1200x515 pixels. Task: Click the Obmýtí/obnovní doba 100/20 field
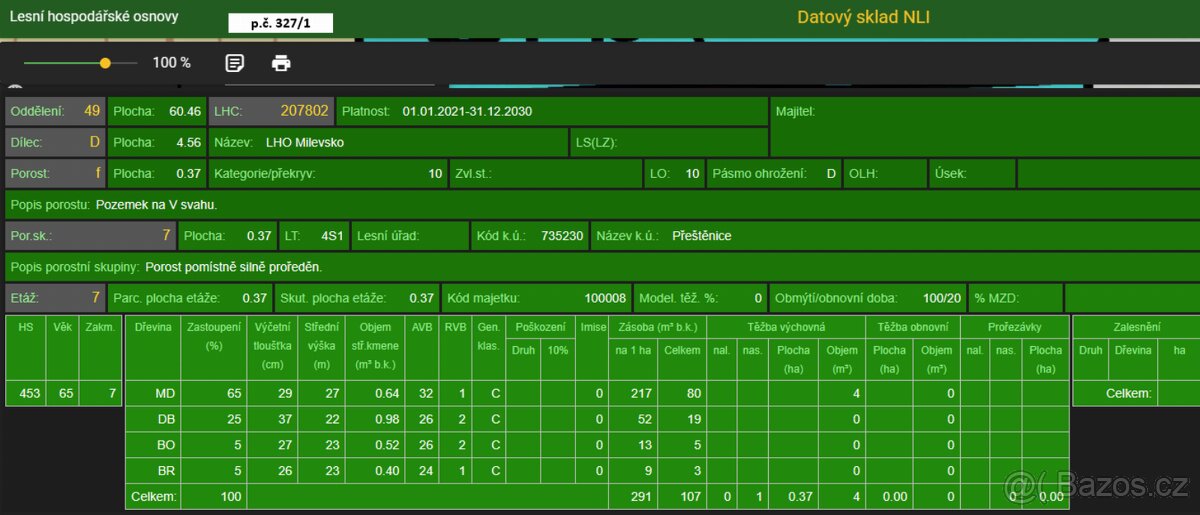868,298
